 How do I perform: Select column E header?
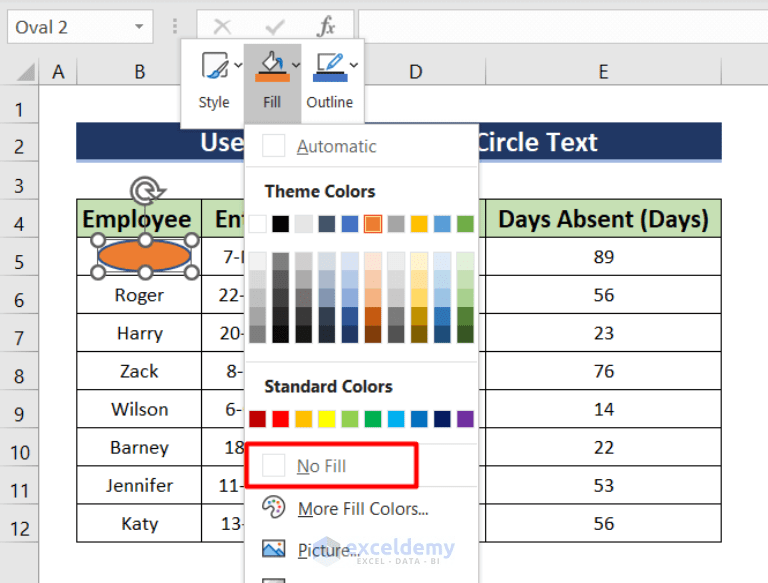click(603, 72)
